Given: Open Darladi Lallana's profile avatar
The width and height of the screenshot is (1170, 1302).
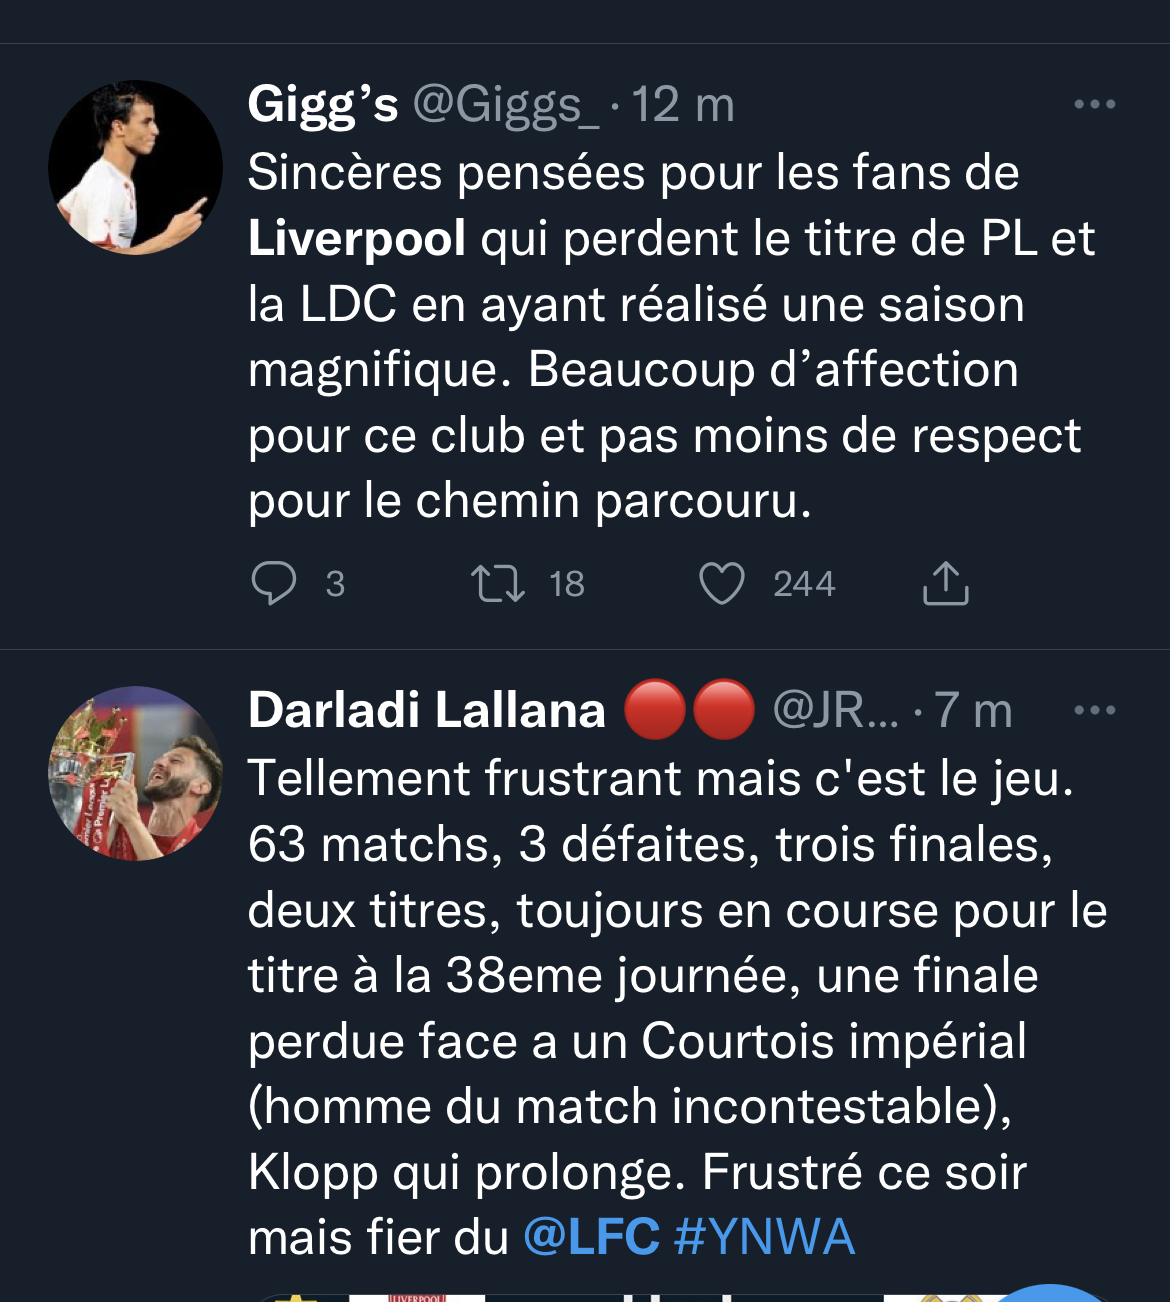Looking at the screenshot, I should (135, 773).
